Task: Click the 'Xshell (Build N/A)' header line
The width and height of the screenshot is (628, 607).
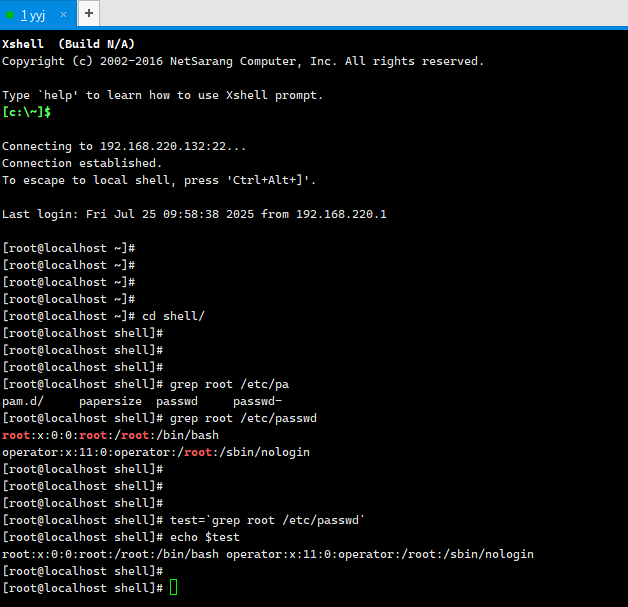Action: 68,44
